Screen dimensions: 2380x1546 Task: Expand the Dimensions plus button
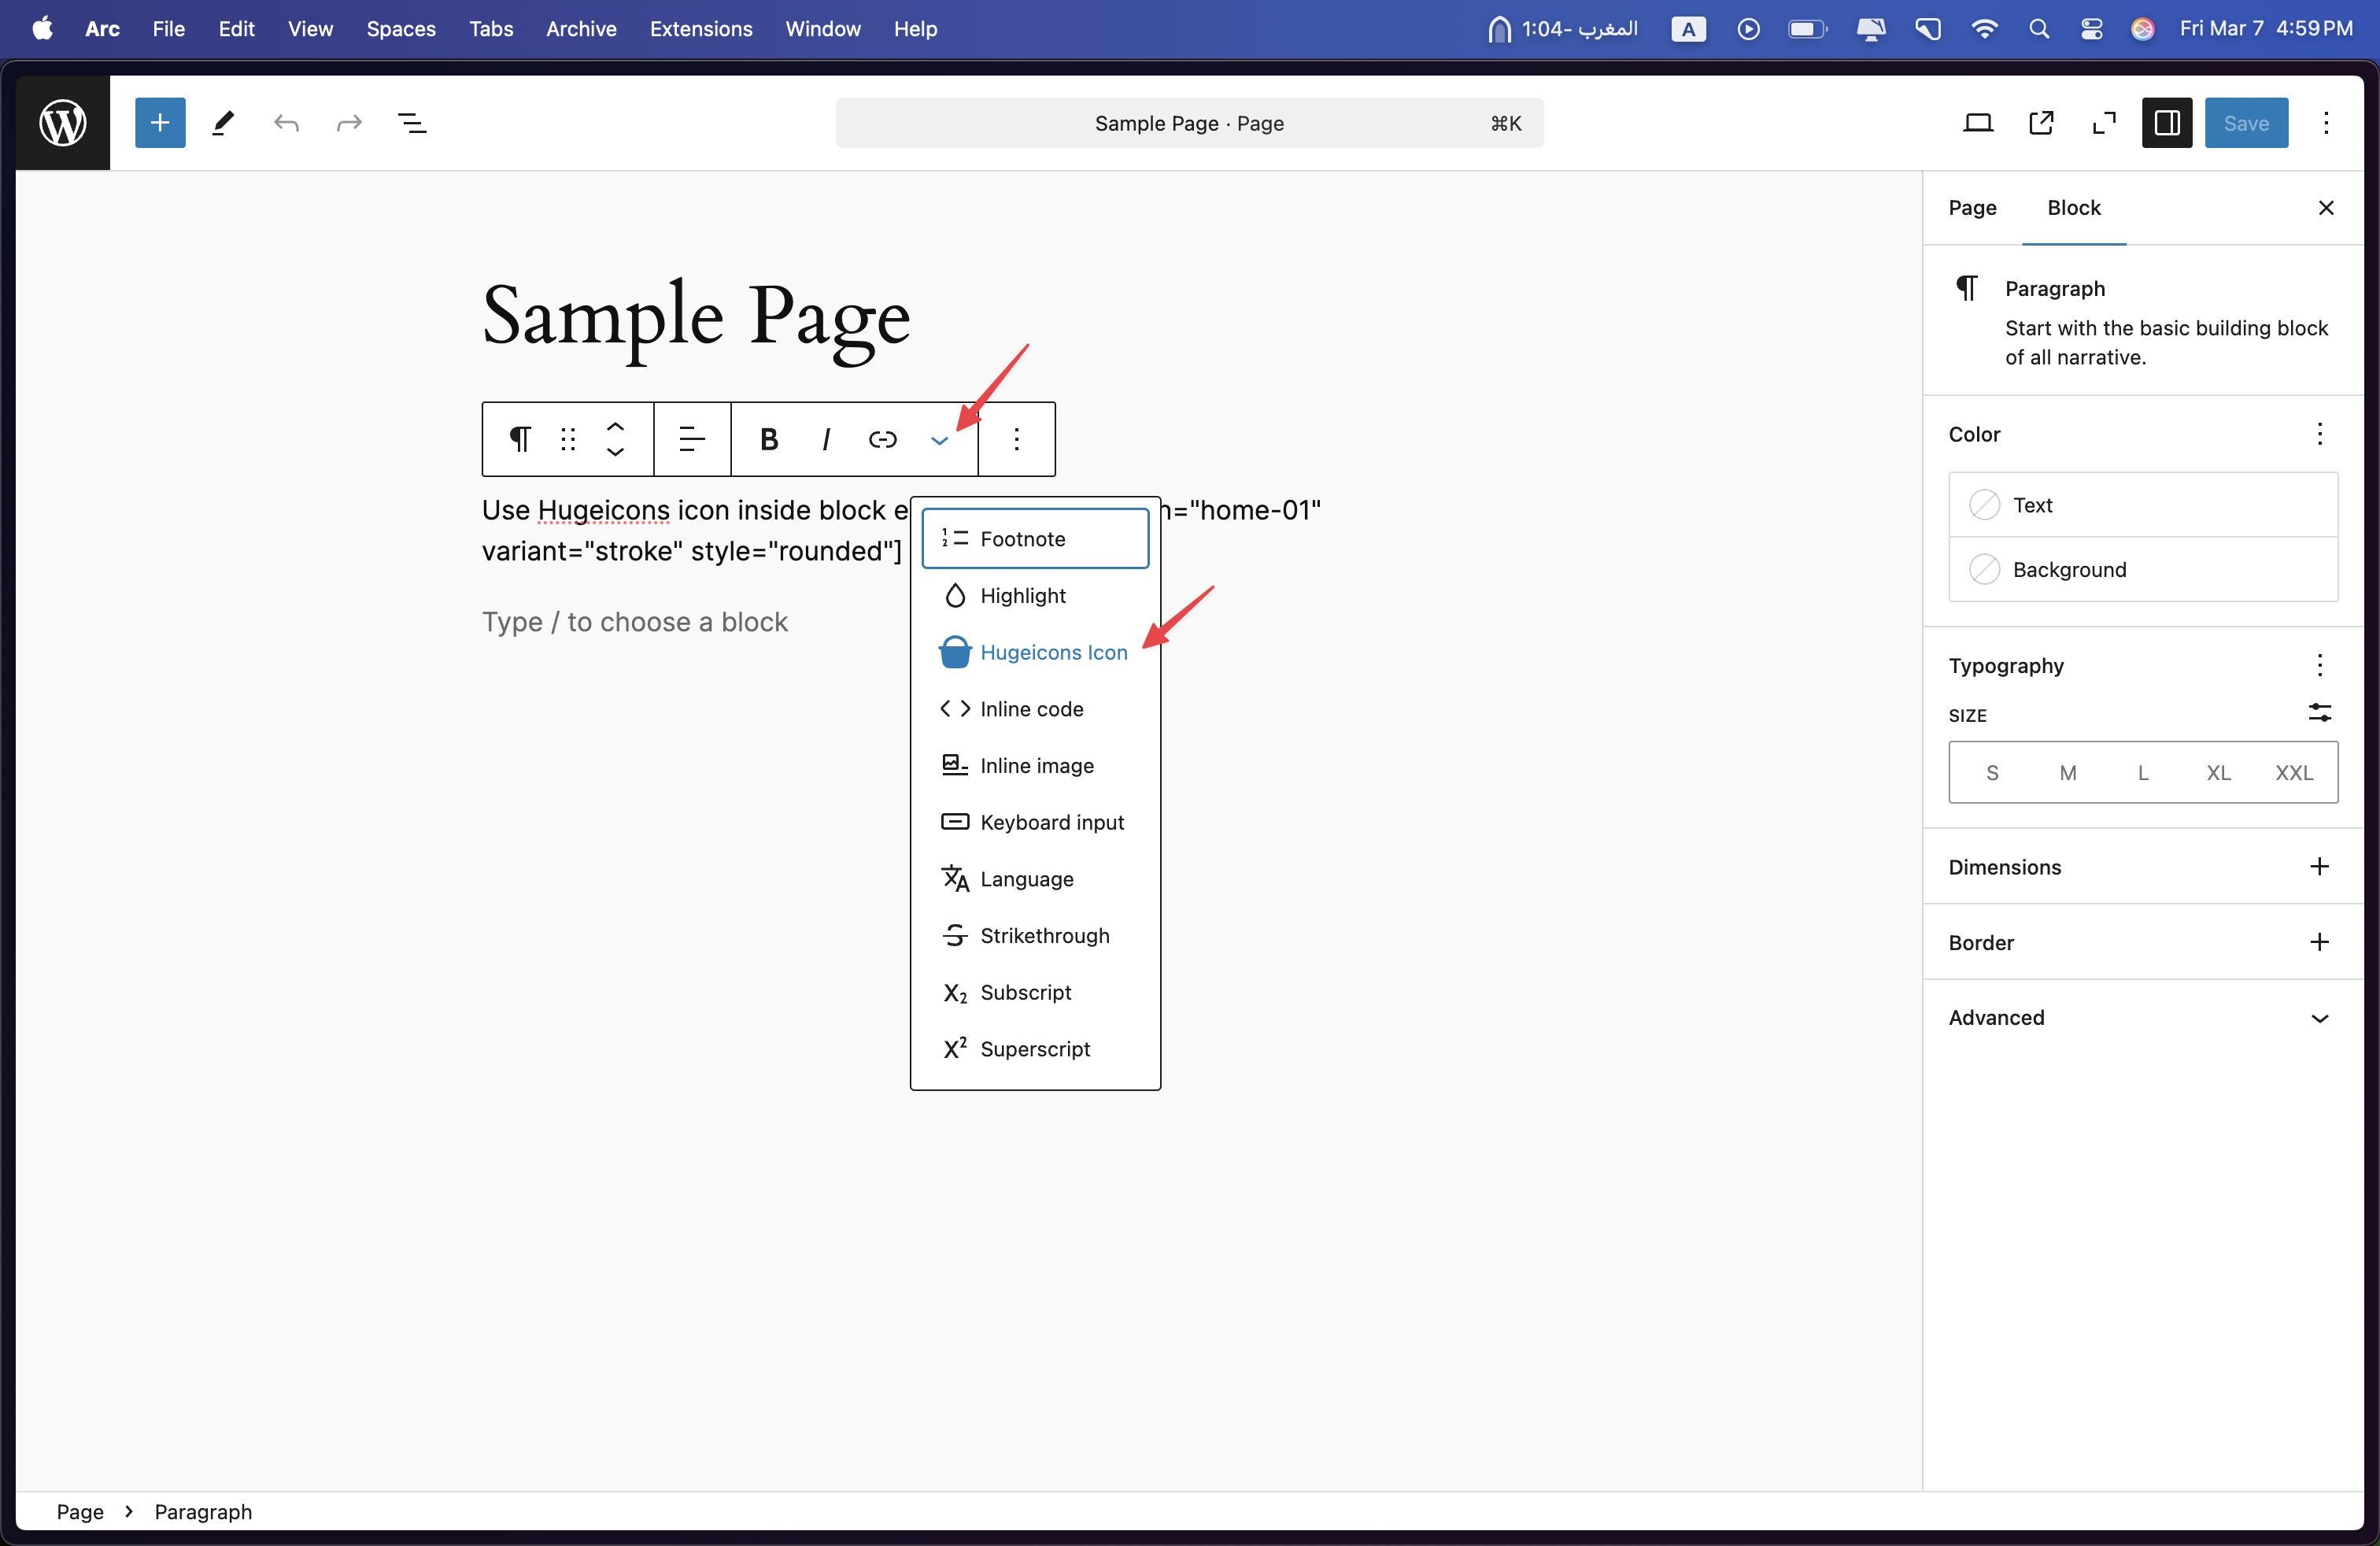click(2319, 866)
